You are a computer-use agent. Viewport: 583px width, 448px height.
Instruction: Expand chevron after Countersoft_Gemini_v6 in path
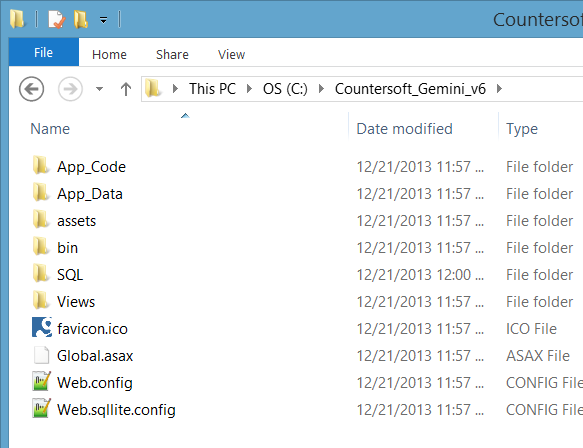click(499, 89)
